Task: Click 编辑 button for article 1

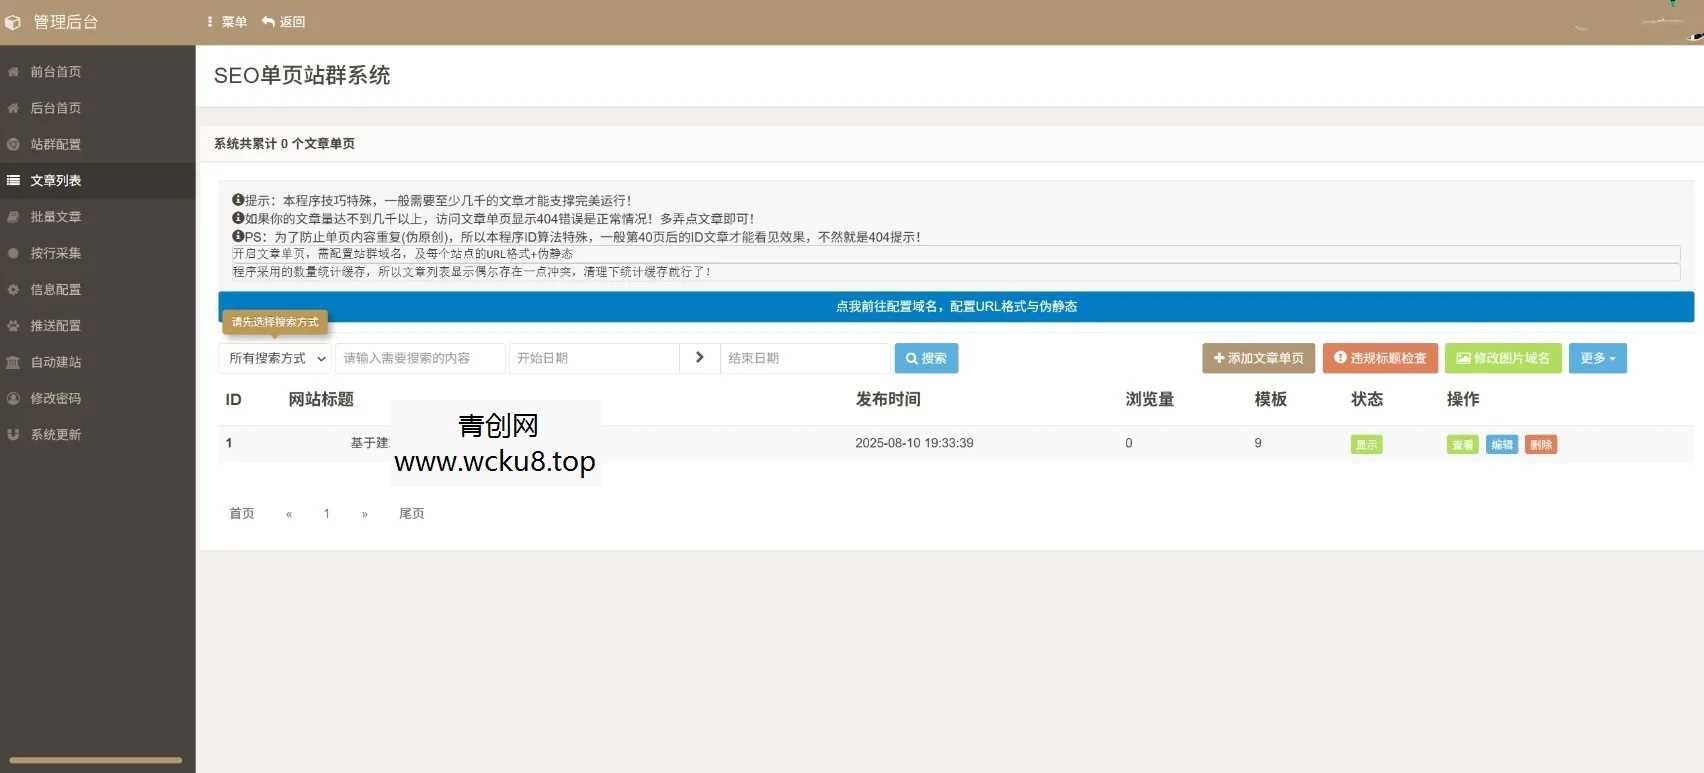Action: point(1502,444)
